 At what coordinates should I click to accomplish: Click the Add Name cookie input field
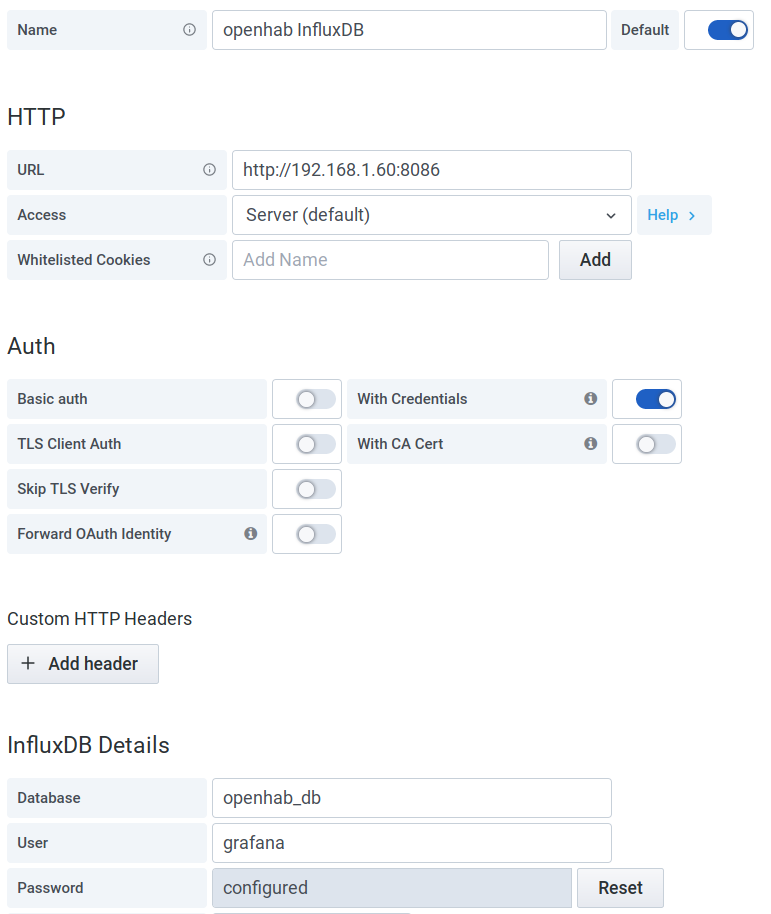(390, 260)
